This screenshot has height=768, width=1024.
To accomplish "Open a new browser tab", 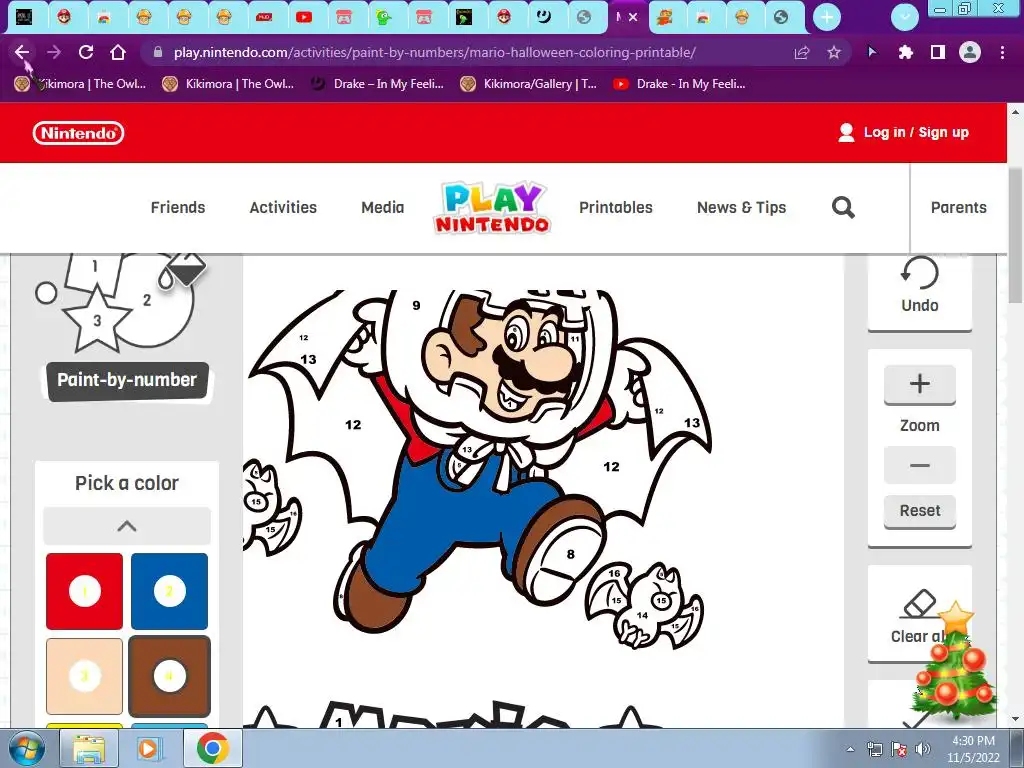I will pos(827,17).
